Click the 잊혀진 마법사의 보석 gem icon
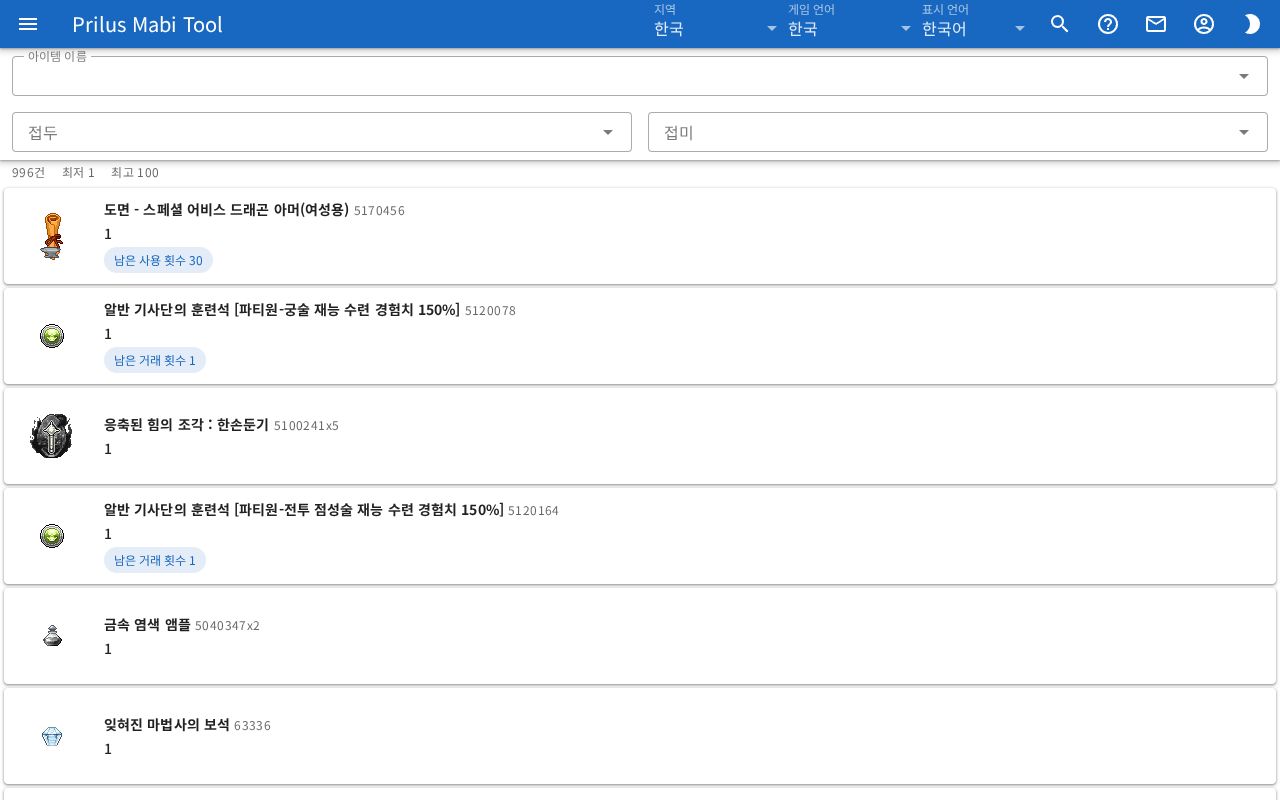The width and height of the screenshot is (1280, 800). point(52,736)
